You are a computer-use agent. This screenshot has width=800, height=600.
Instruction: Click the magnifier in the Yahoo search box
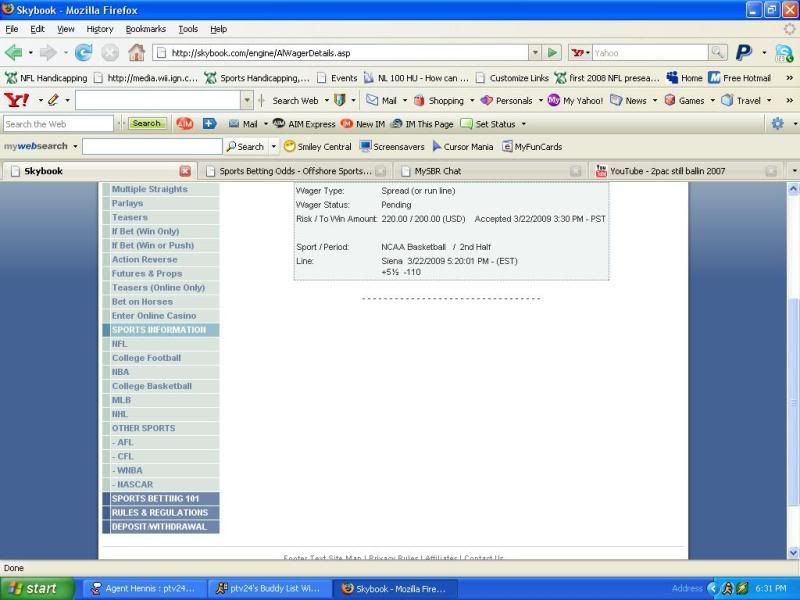coord(717,53)
